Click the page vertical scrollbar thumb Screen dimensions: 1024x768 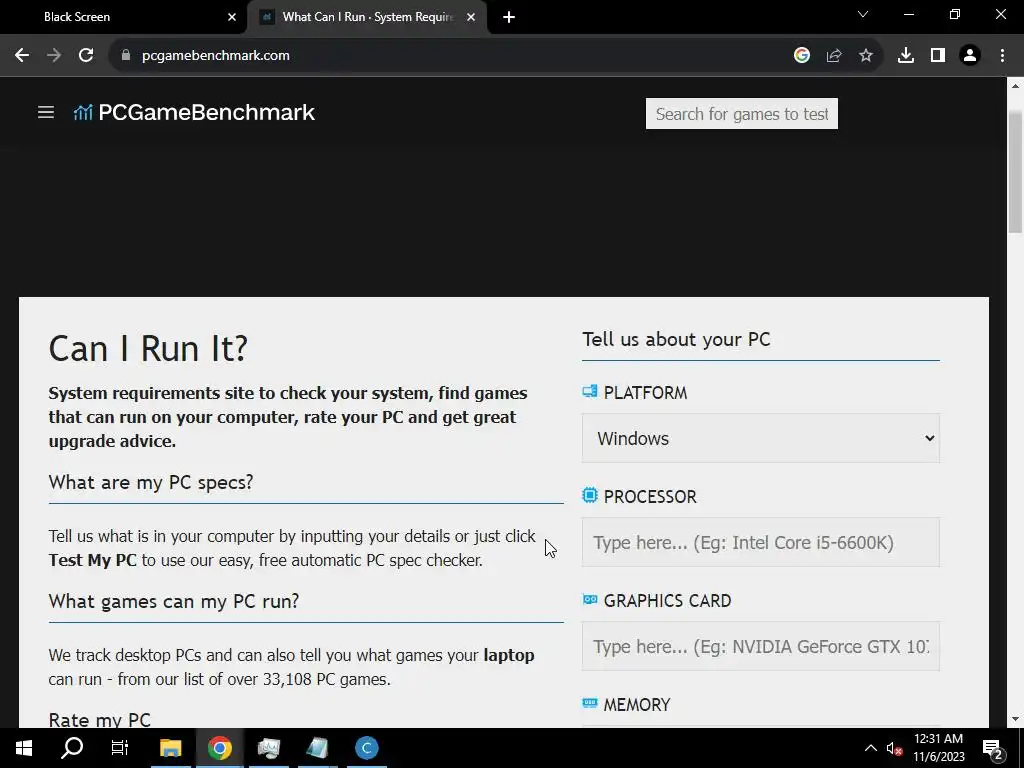(1015, 171)
